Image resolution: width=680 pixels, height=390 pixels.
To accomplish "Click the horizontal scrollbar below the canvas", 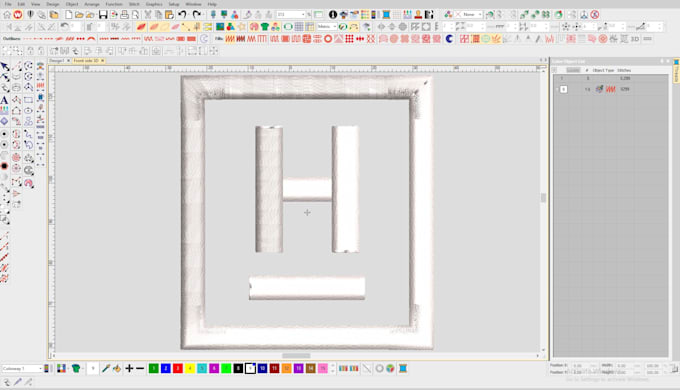I will [296, 356].
